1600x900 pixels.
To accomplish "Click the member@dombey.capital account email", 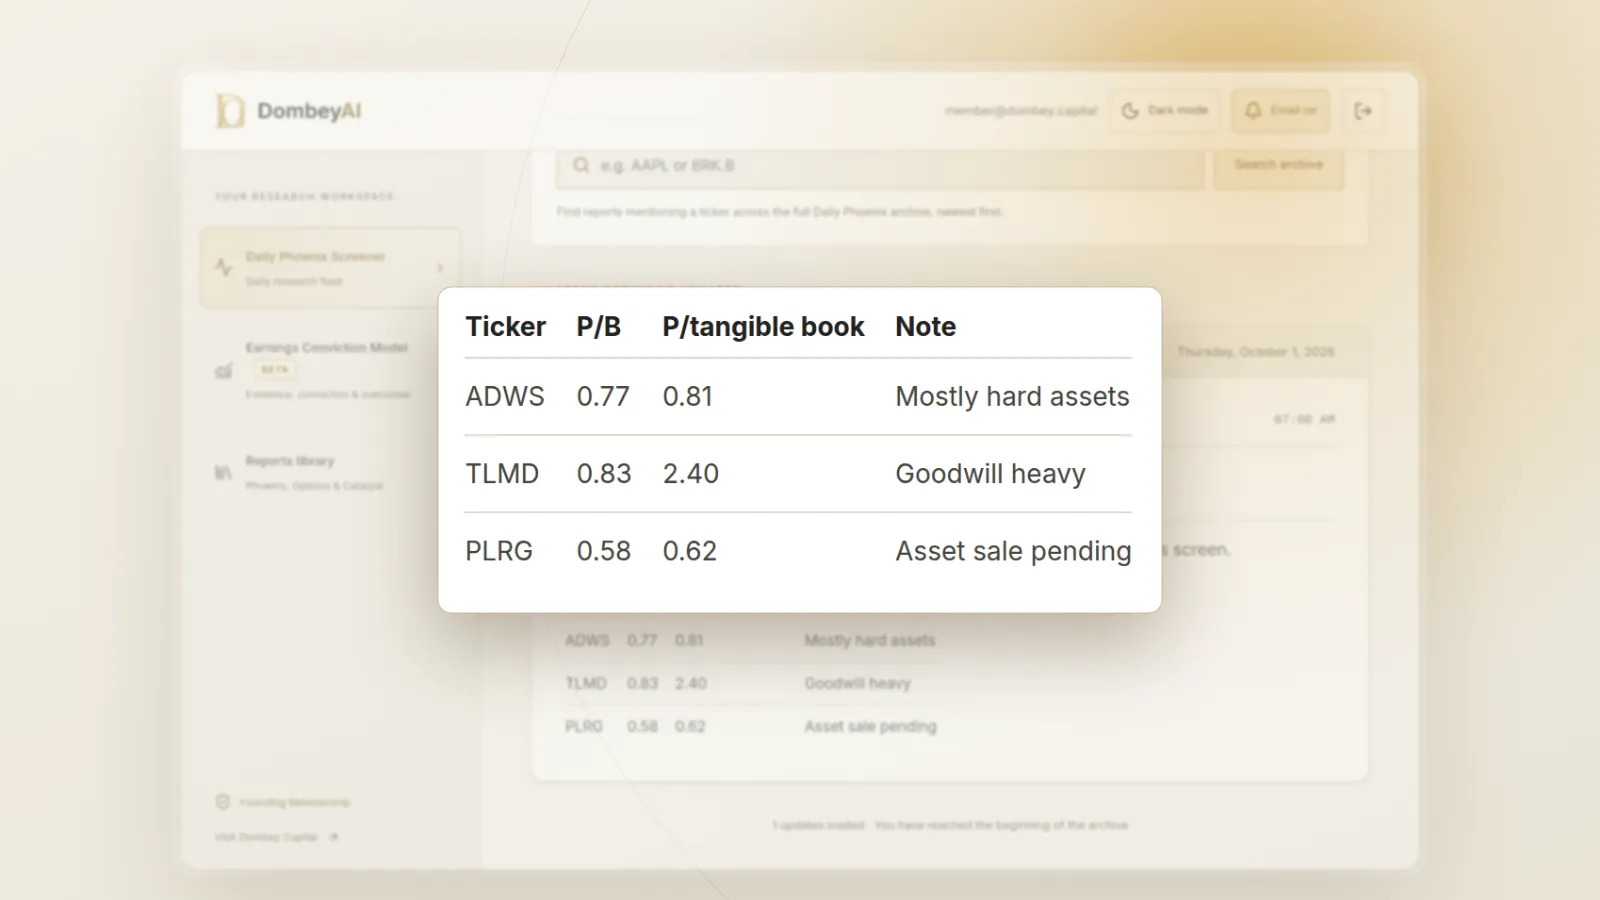I will (1021, 111).
